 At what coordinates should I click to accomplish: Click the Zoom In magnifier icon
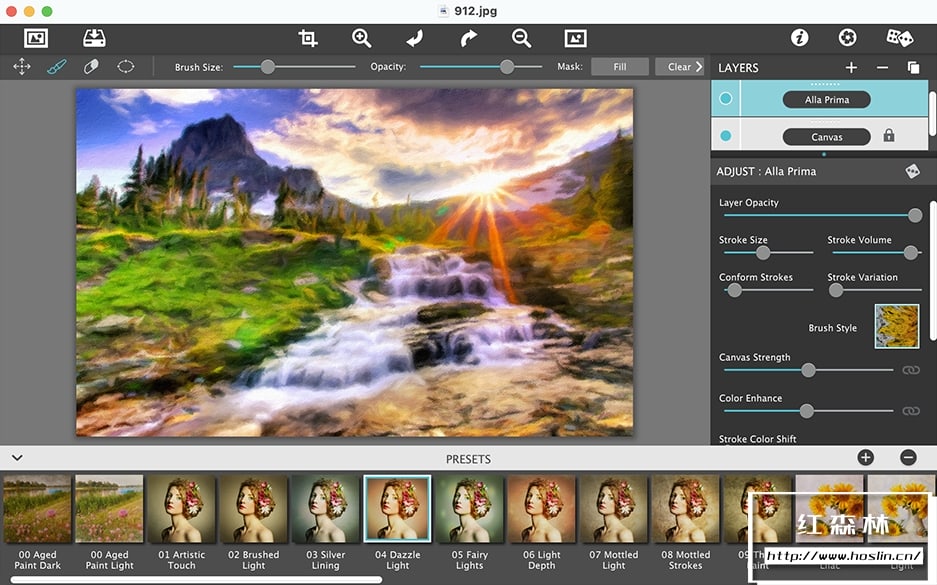click(361, 38)
